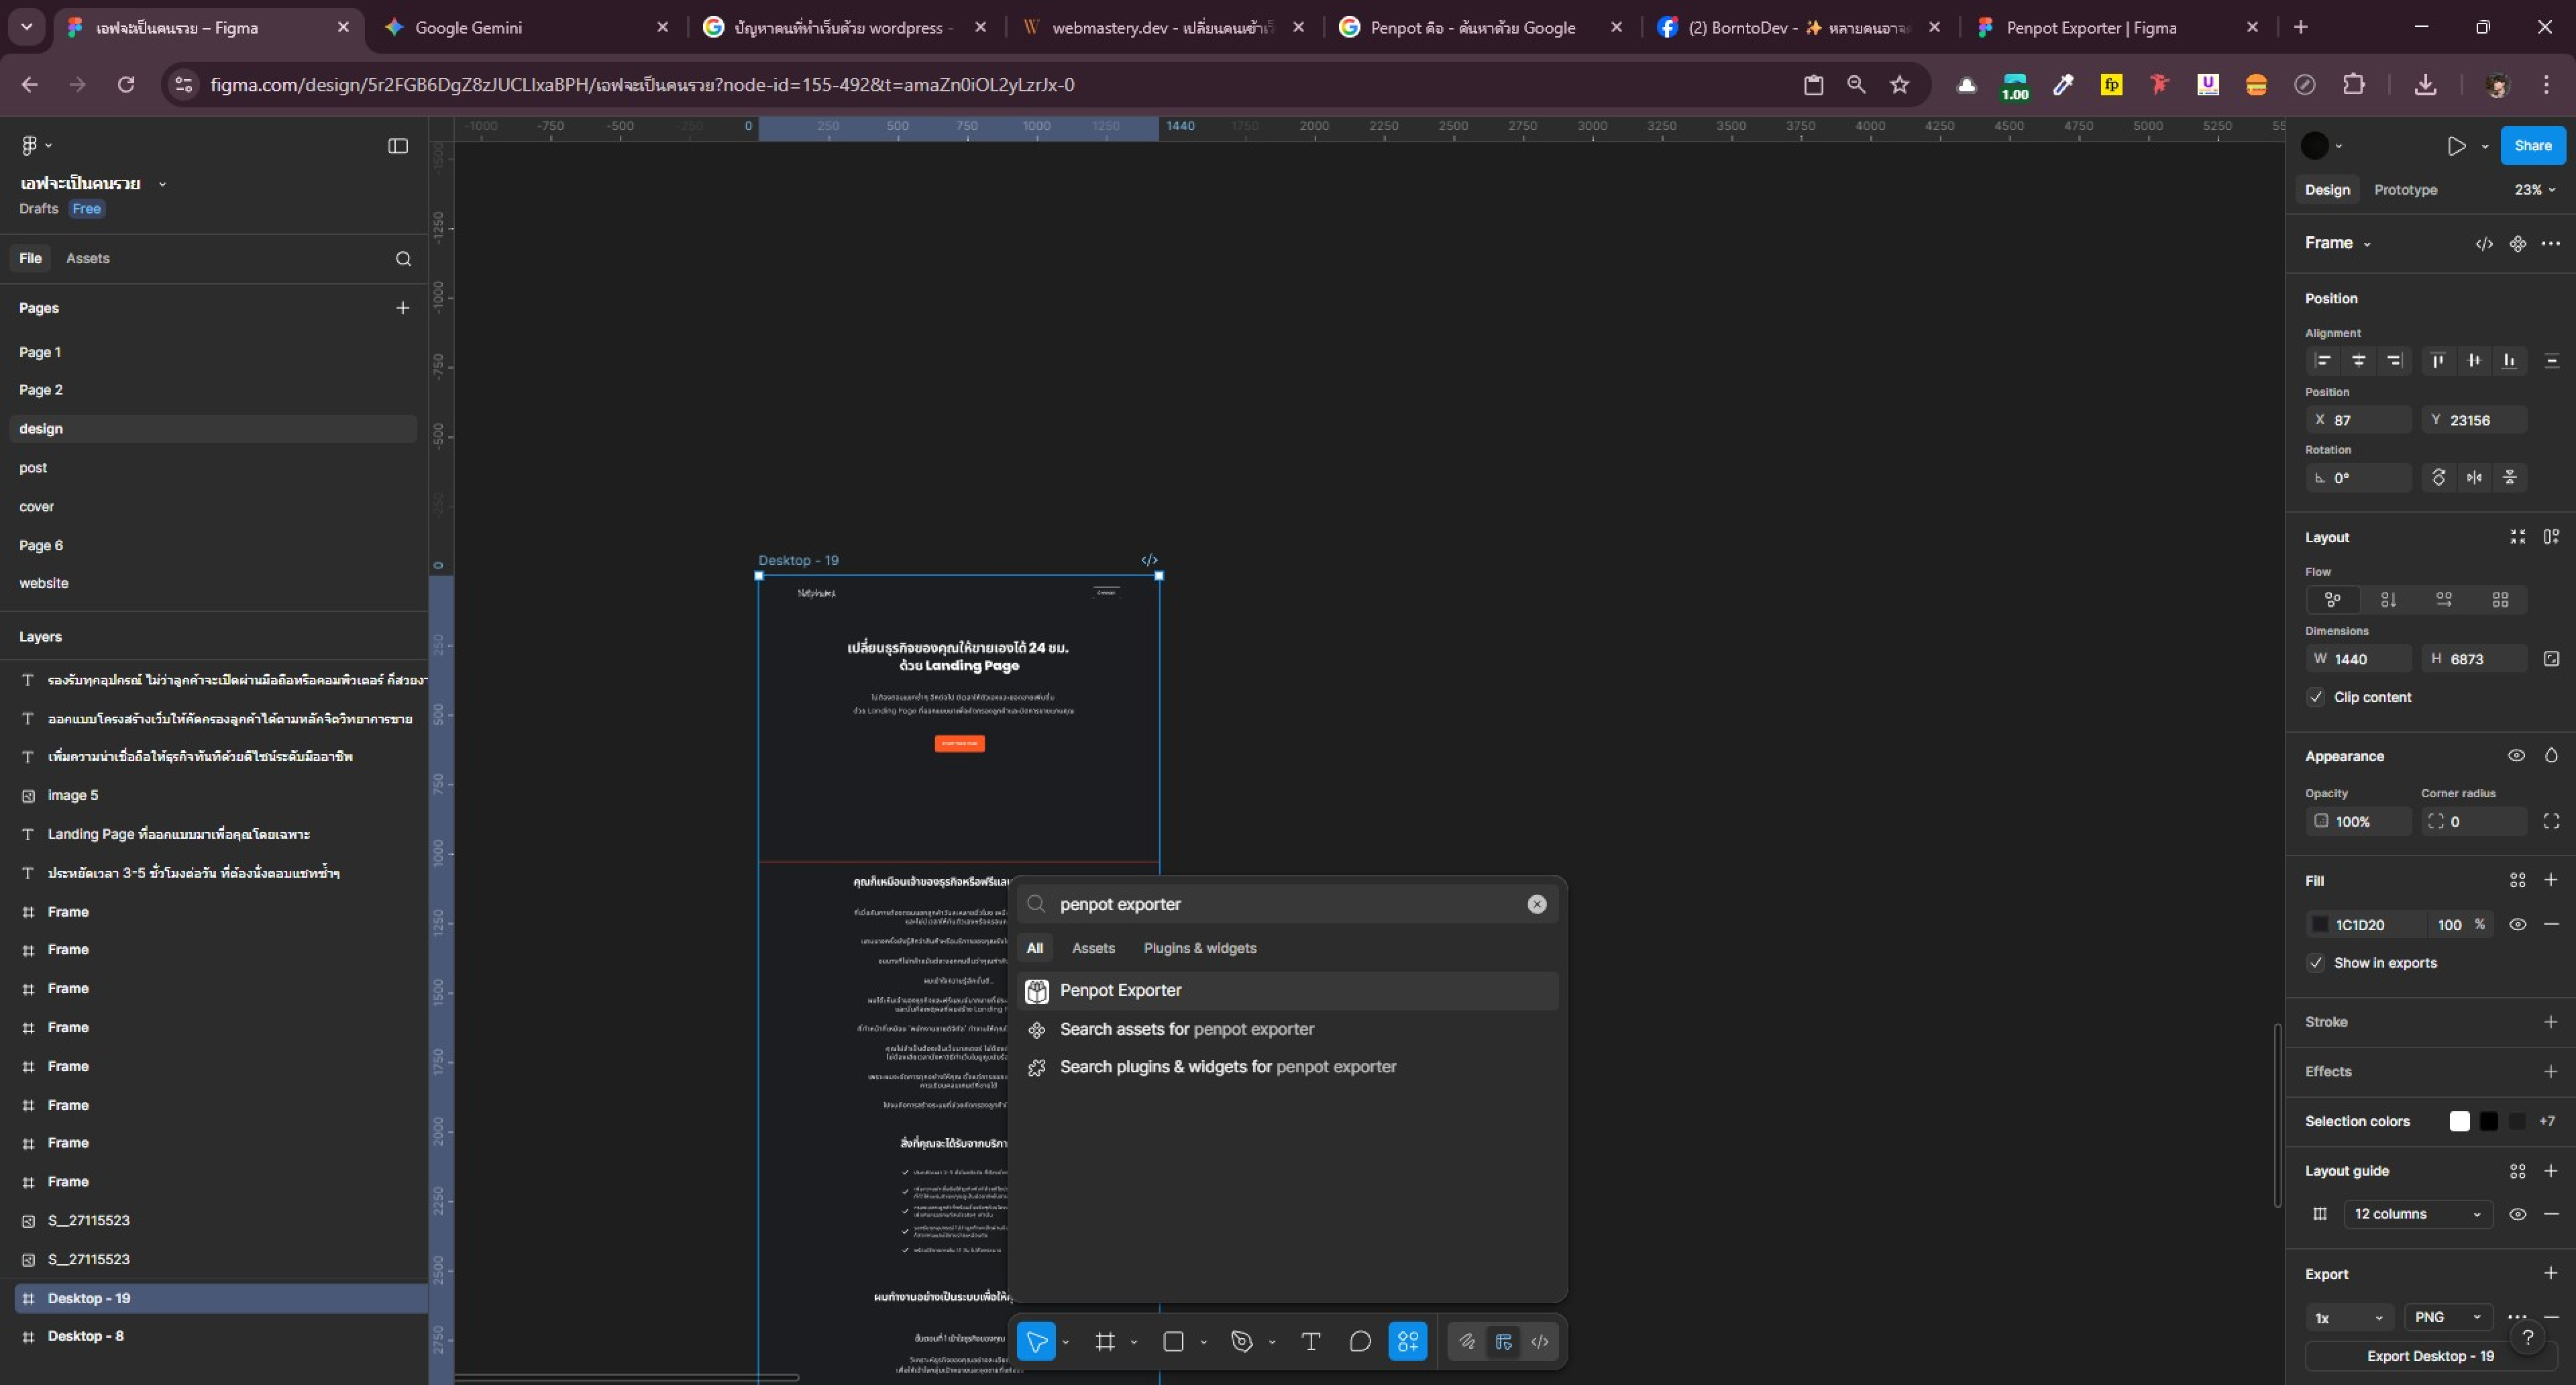Open dev mode code icon beside Frame
Screen dimensions: 2576x1385
[x=2484, y=244]
